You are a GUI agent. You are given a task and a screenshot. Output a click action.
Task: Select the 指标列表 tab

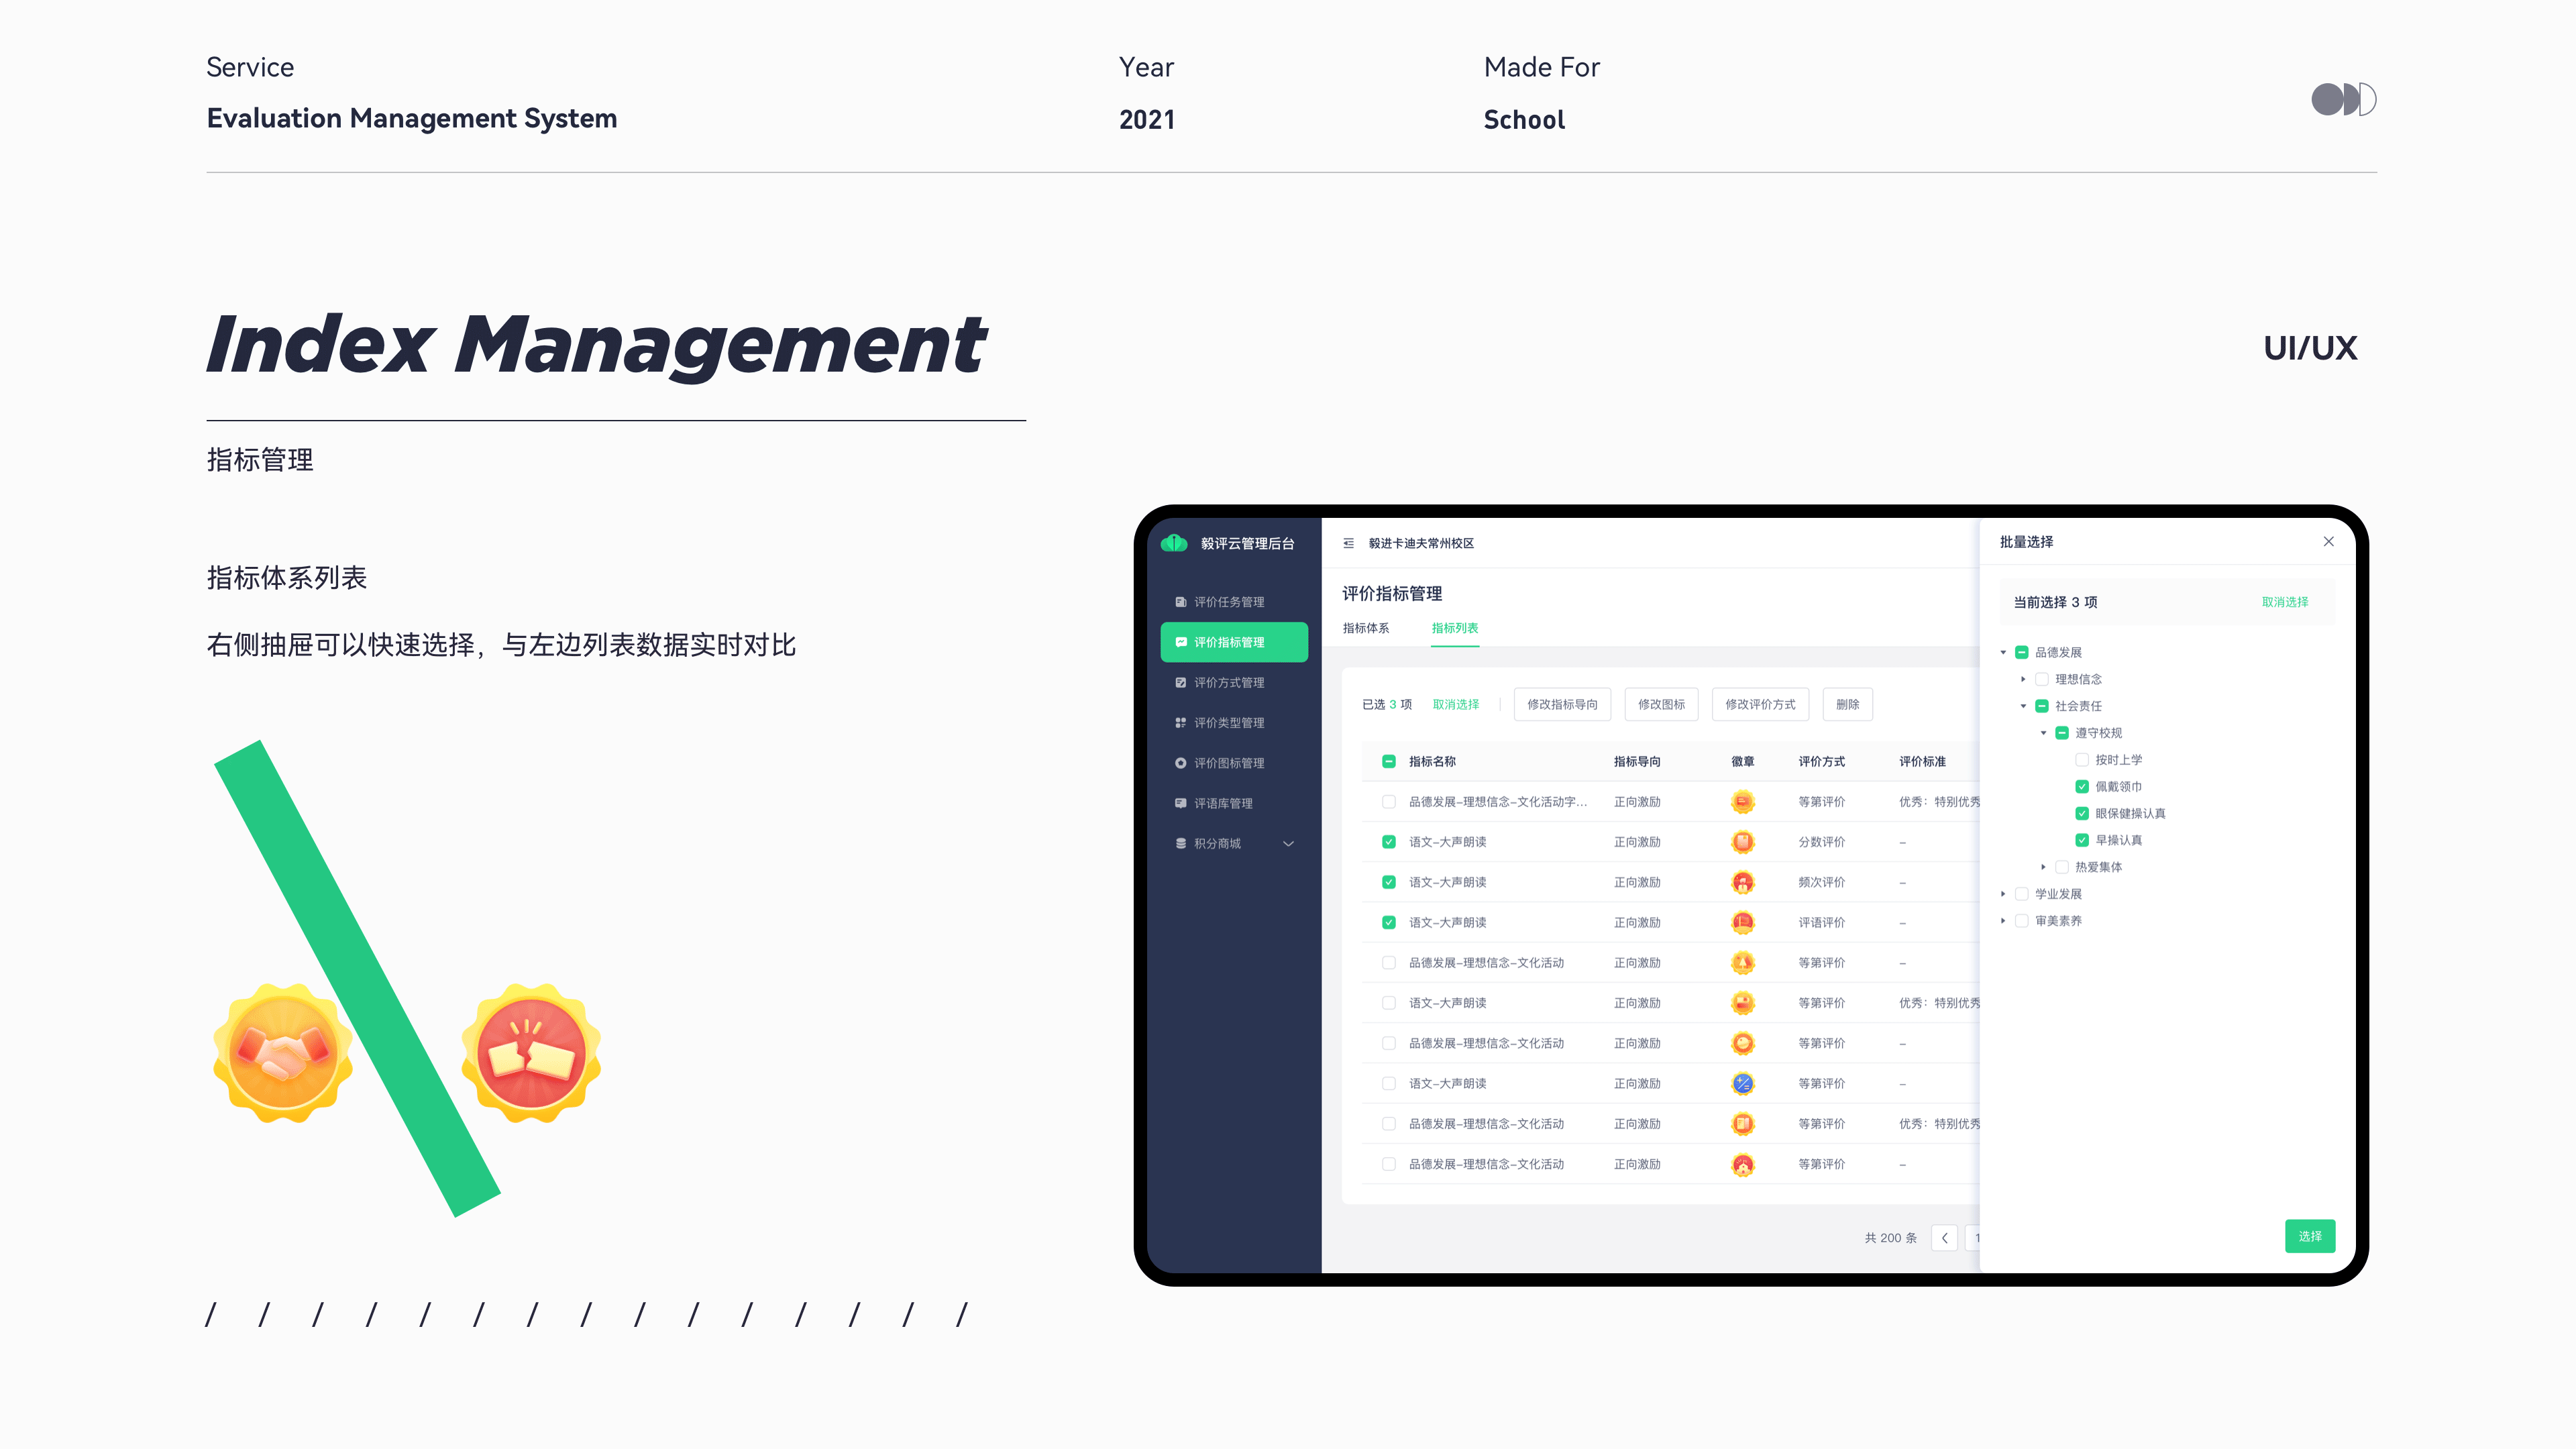tap(1454, 628)
